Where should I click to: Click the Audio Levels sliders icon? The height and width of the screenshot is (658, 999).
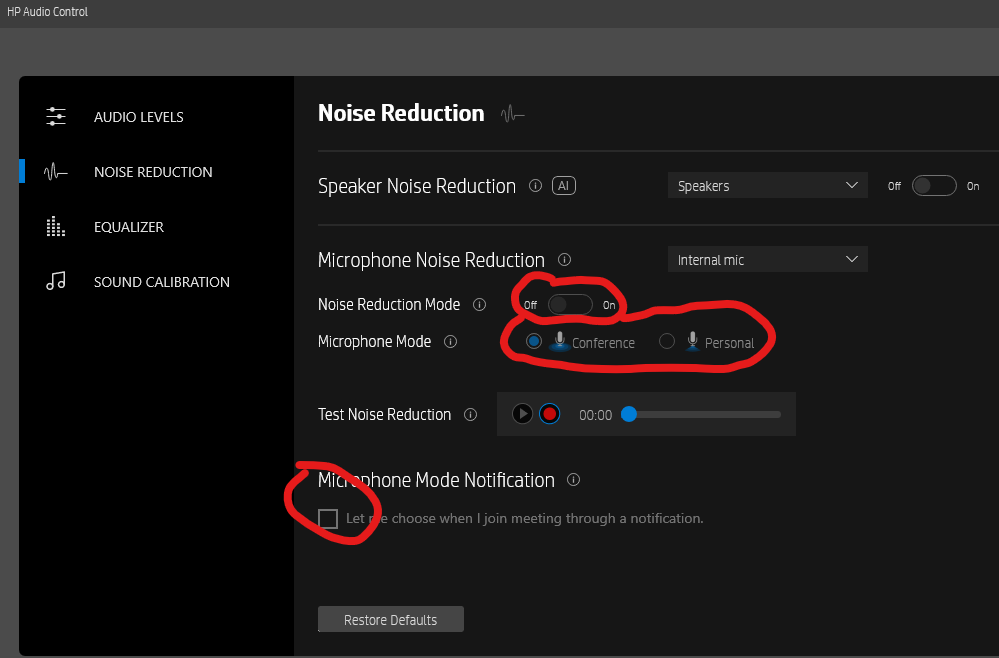tap(56, 117)
